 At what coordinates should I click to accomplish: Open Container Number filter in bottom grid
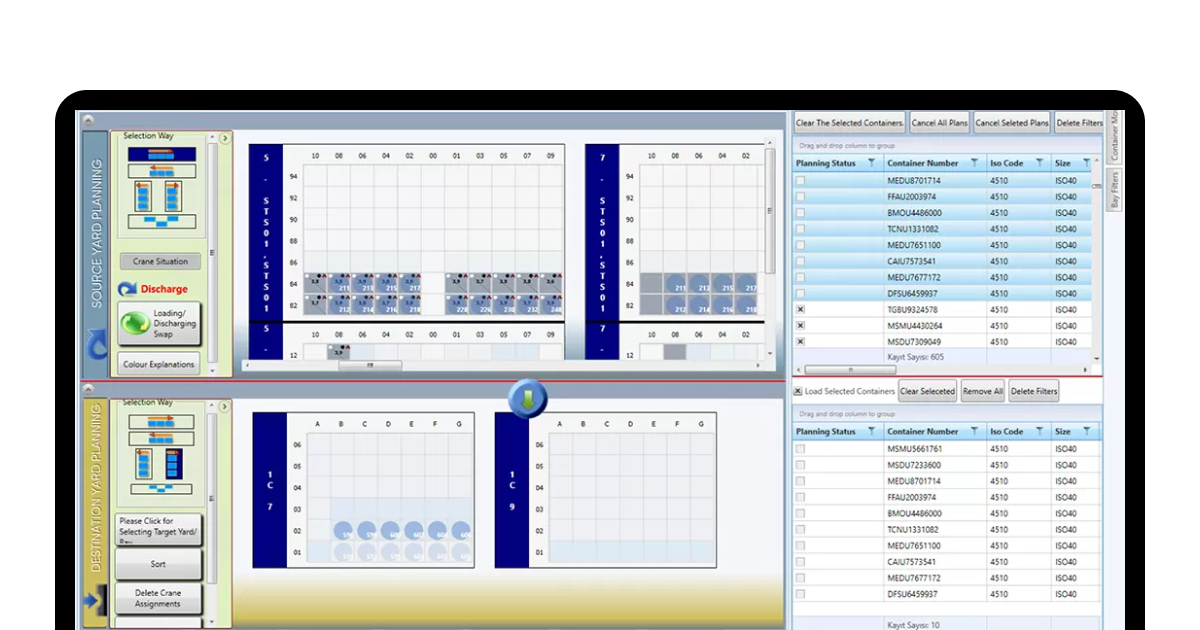pos(976,431)
